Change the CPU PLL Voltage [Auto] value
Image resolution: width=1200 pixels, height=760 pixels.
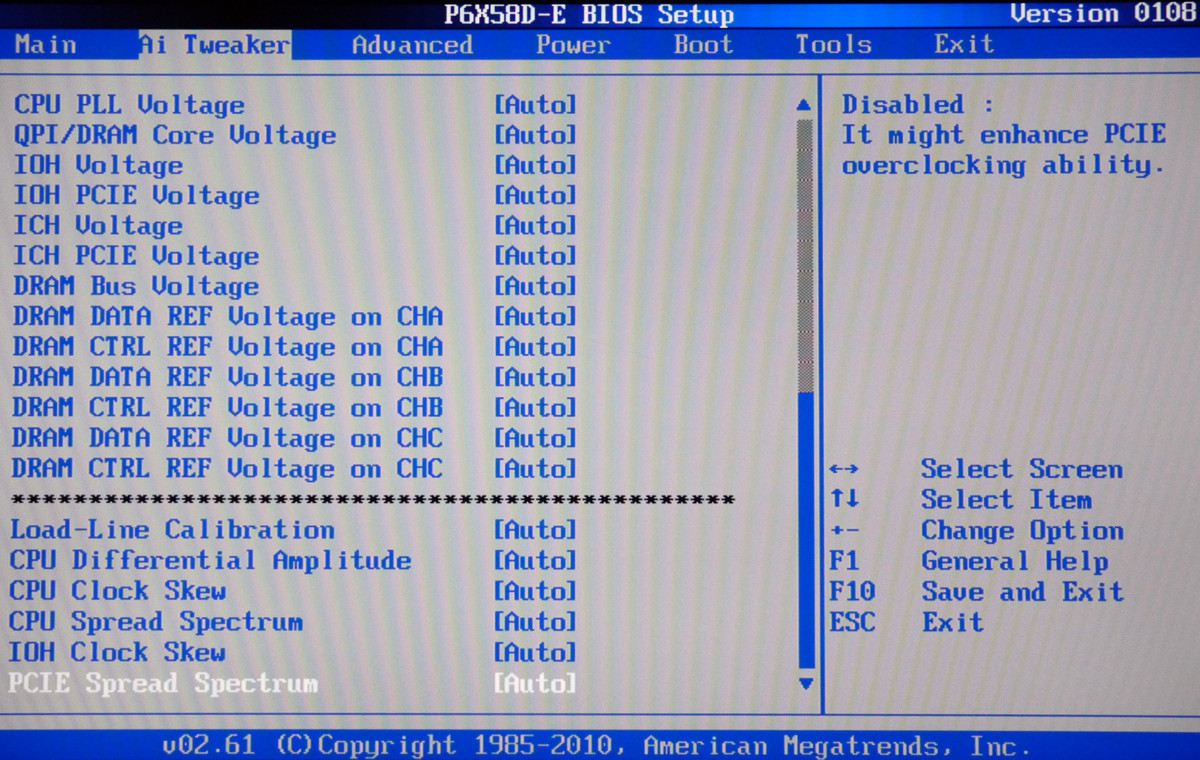[536, 105]
